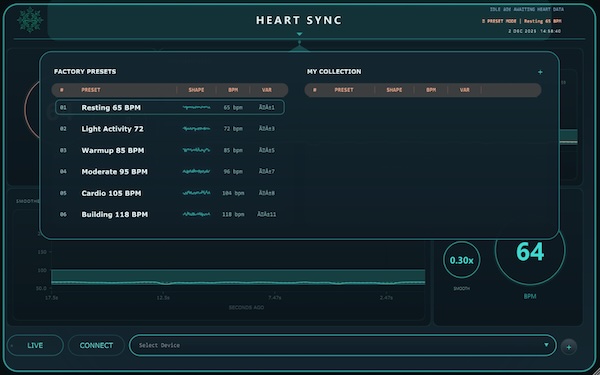Click the row number 06 in Factory Presets
The width and height of the screenshot is (600, 375).
pos(63,215)
